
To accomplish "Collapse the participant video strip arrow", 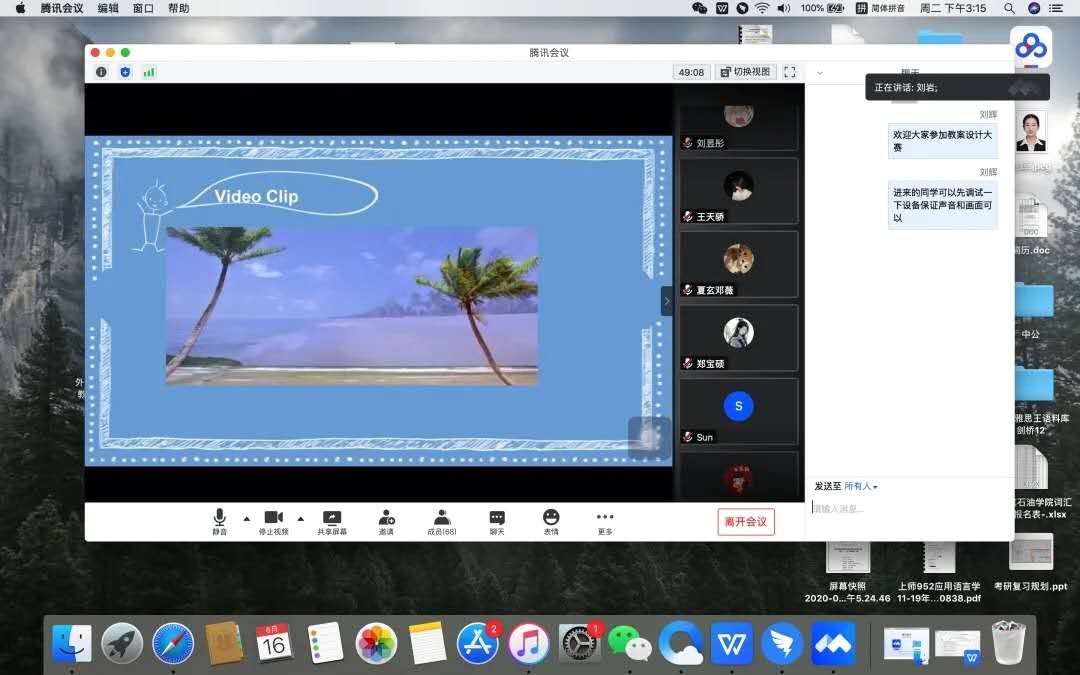I will click(x=667, y=301).
